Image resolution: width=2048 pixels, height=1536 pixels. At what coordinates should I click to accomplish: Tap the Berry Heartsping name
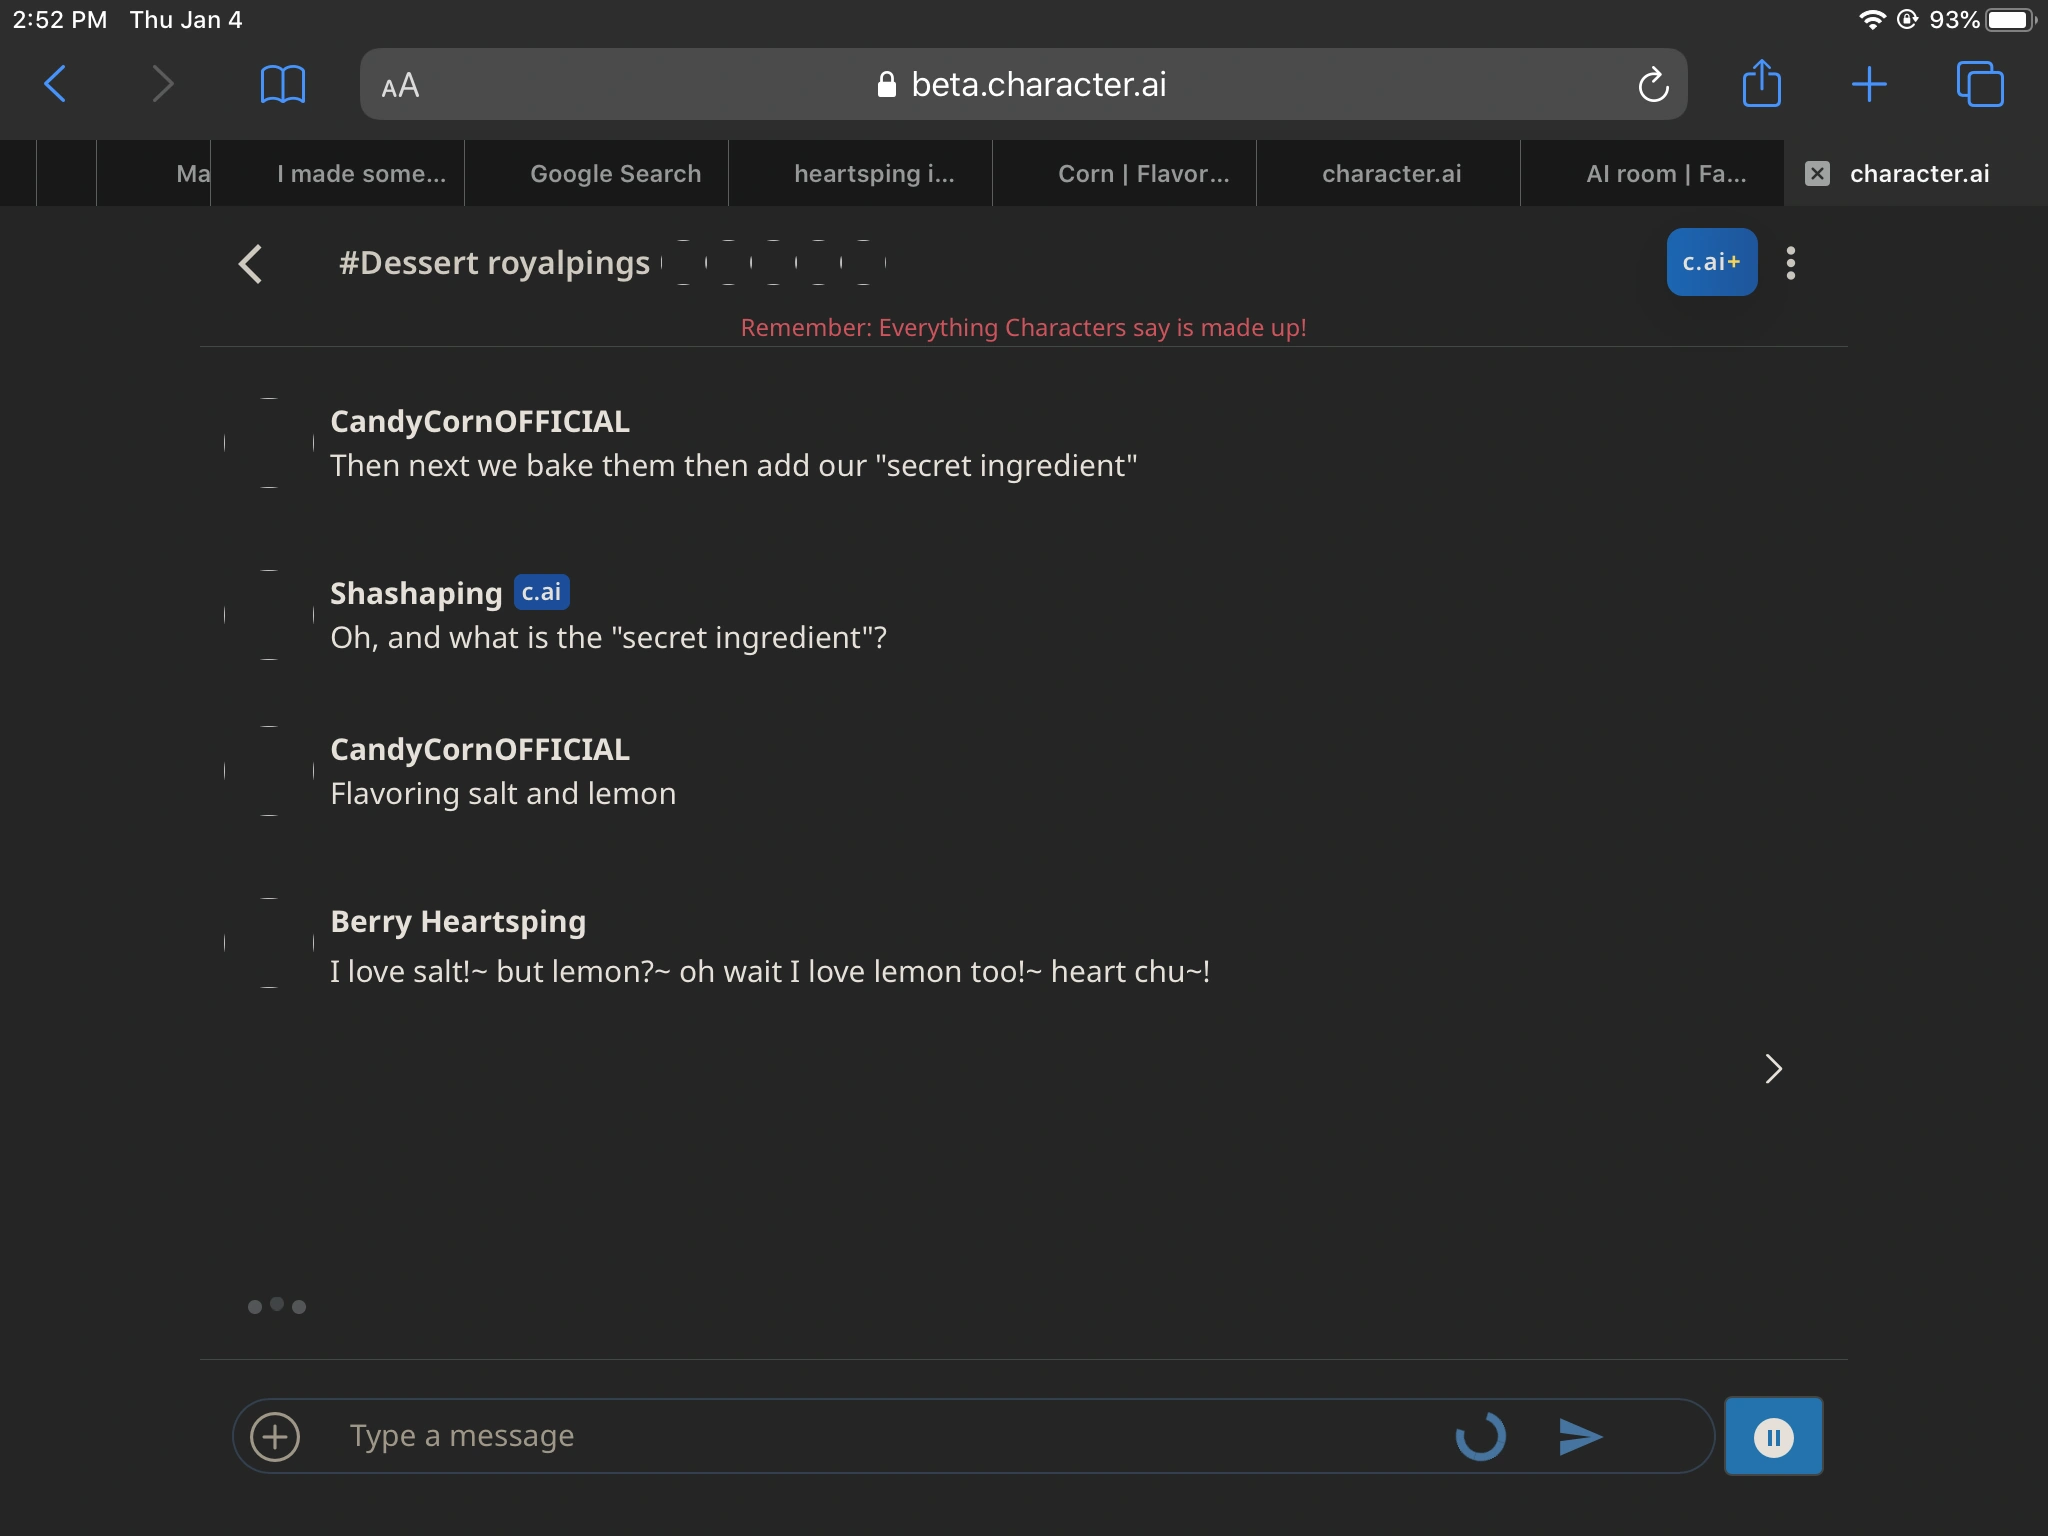click(458, 921)
